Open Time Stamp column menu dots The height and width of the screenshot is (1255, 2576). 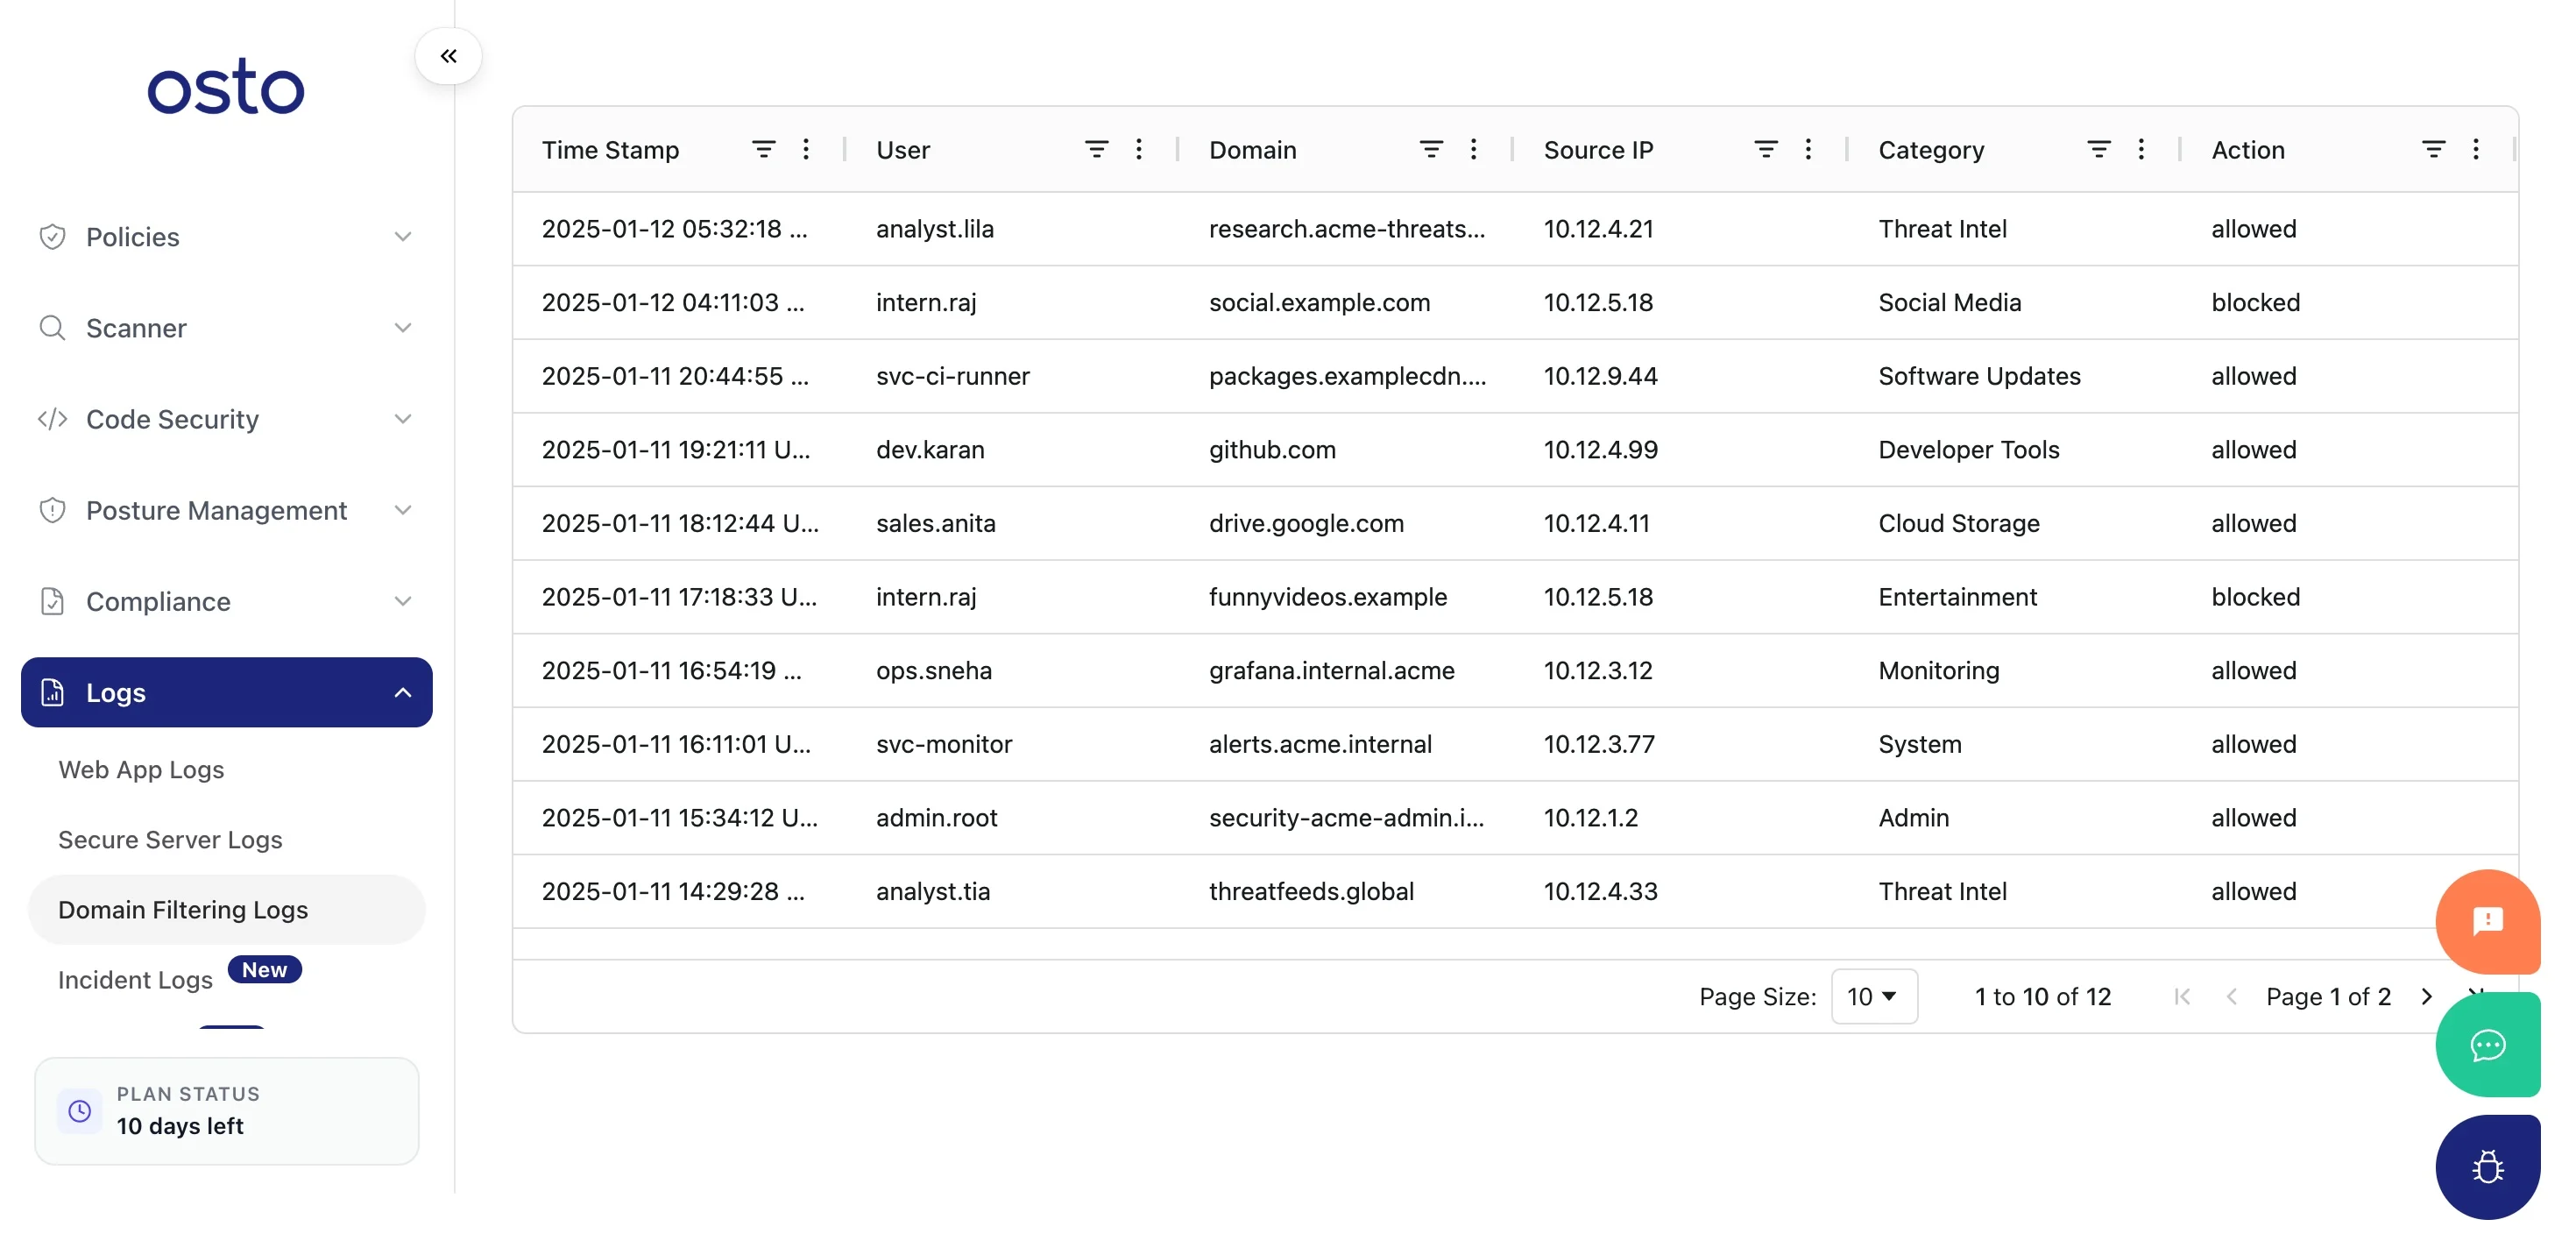(806, 149)
